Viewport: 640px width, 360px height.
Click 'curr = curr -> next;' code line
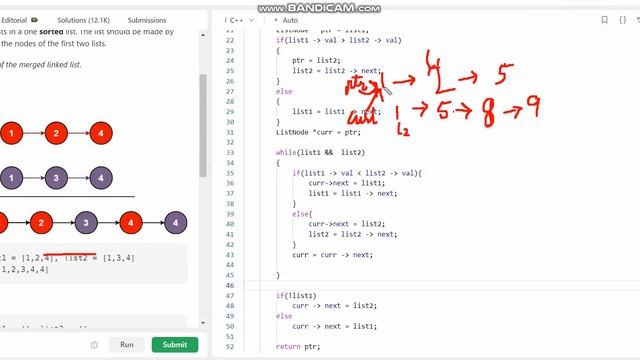[333, 255]
